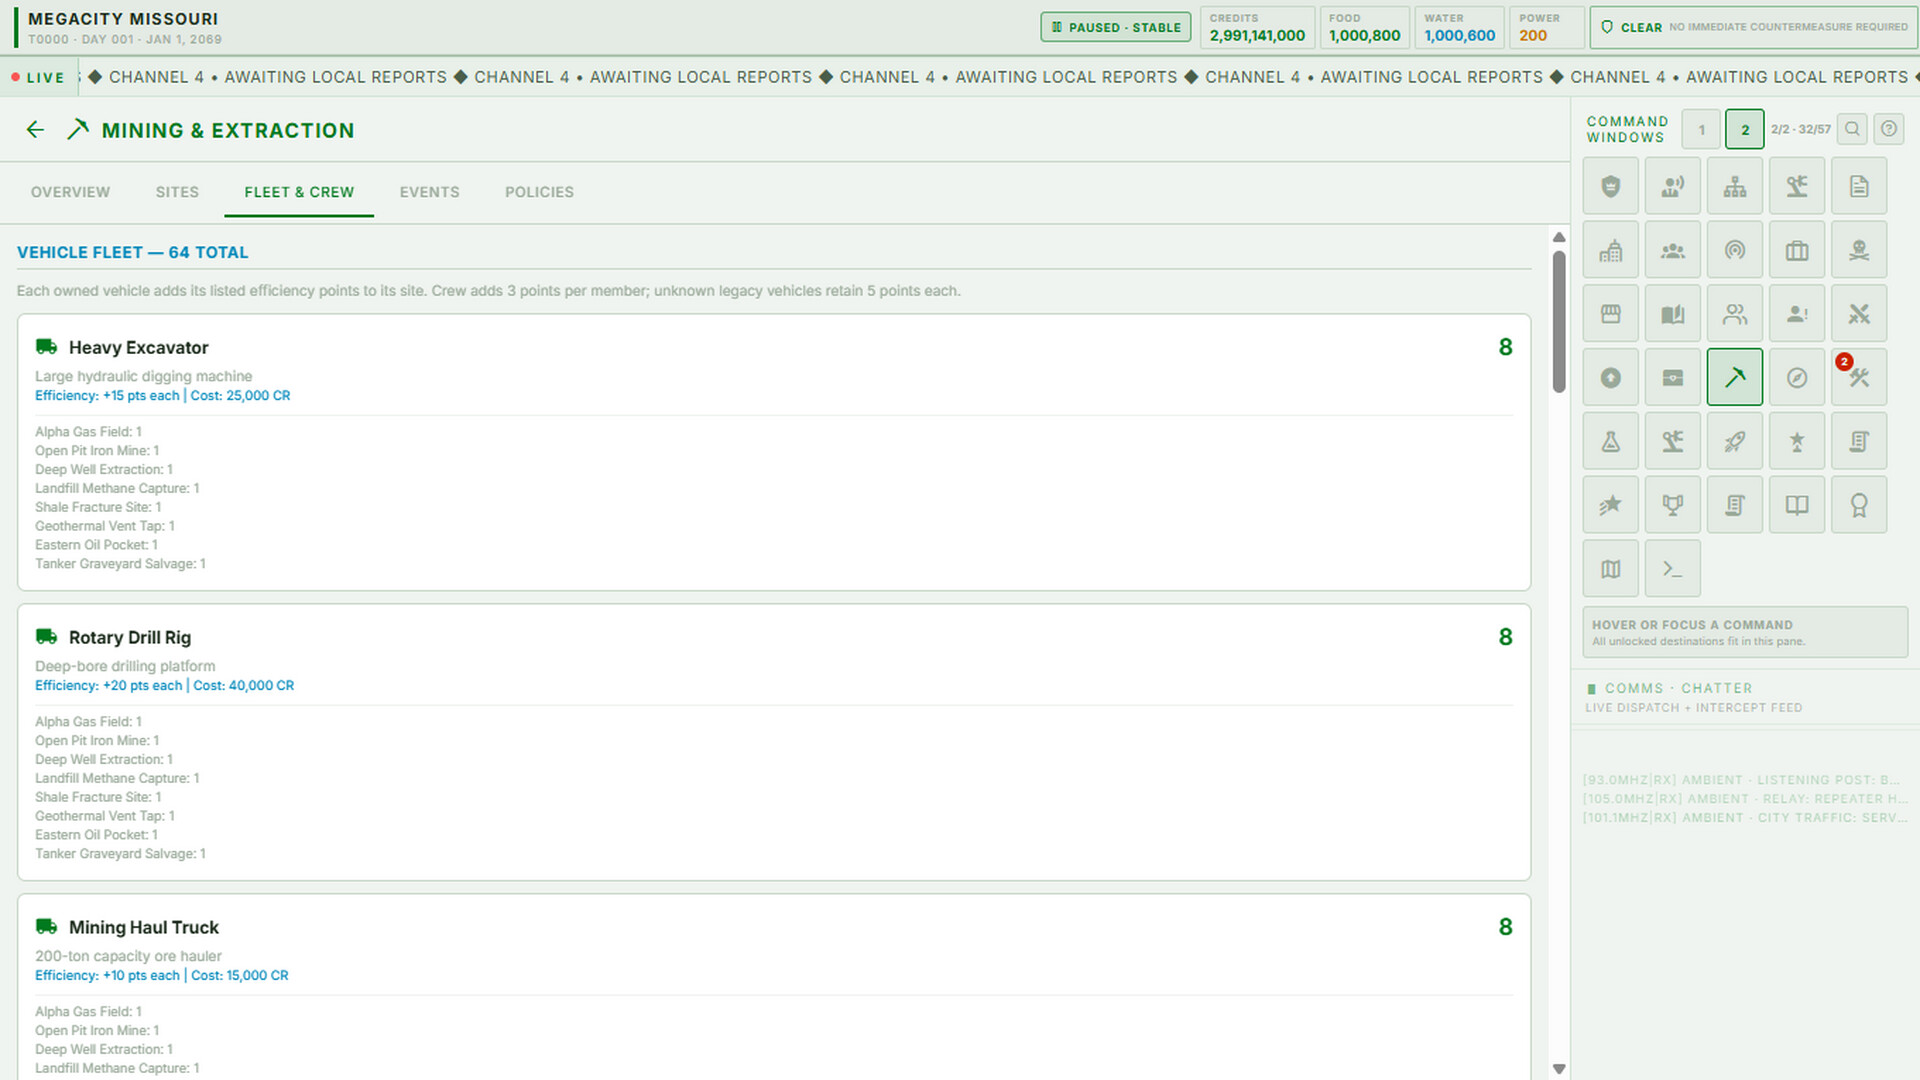Open the folded map command
Viewport: 1920px width, 1080px height.
(1610, 569)
